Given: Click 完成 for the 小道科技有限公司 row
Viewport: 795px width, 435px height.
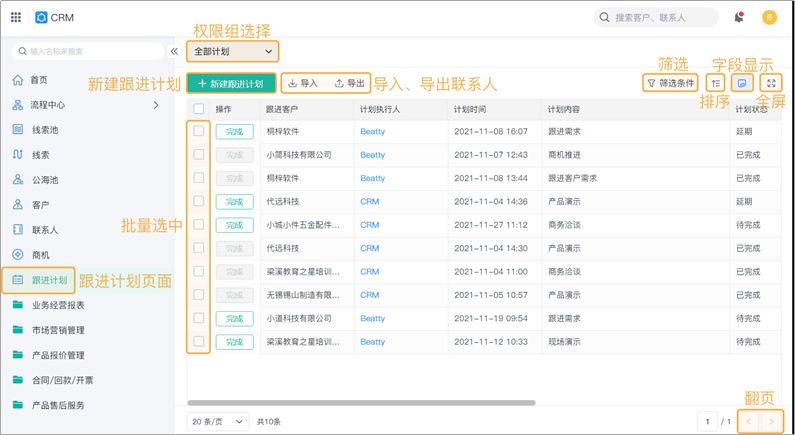Looking at the screenshot, I should coord(234,318).
